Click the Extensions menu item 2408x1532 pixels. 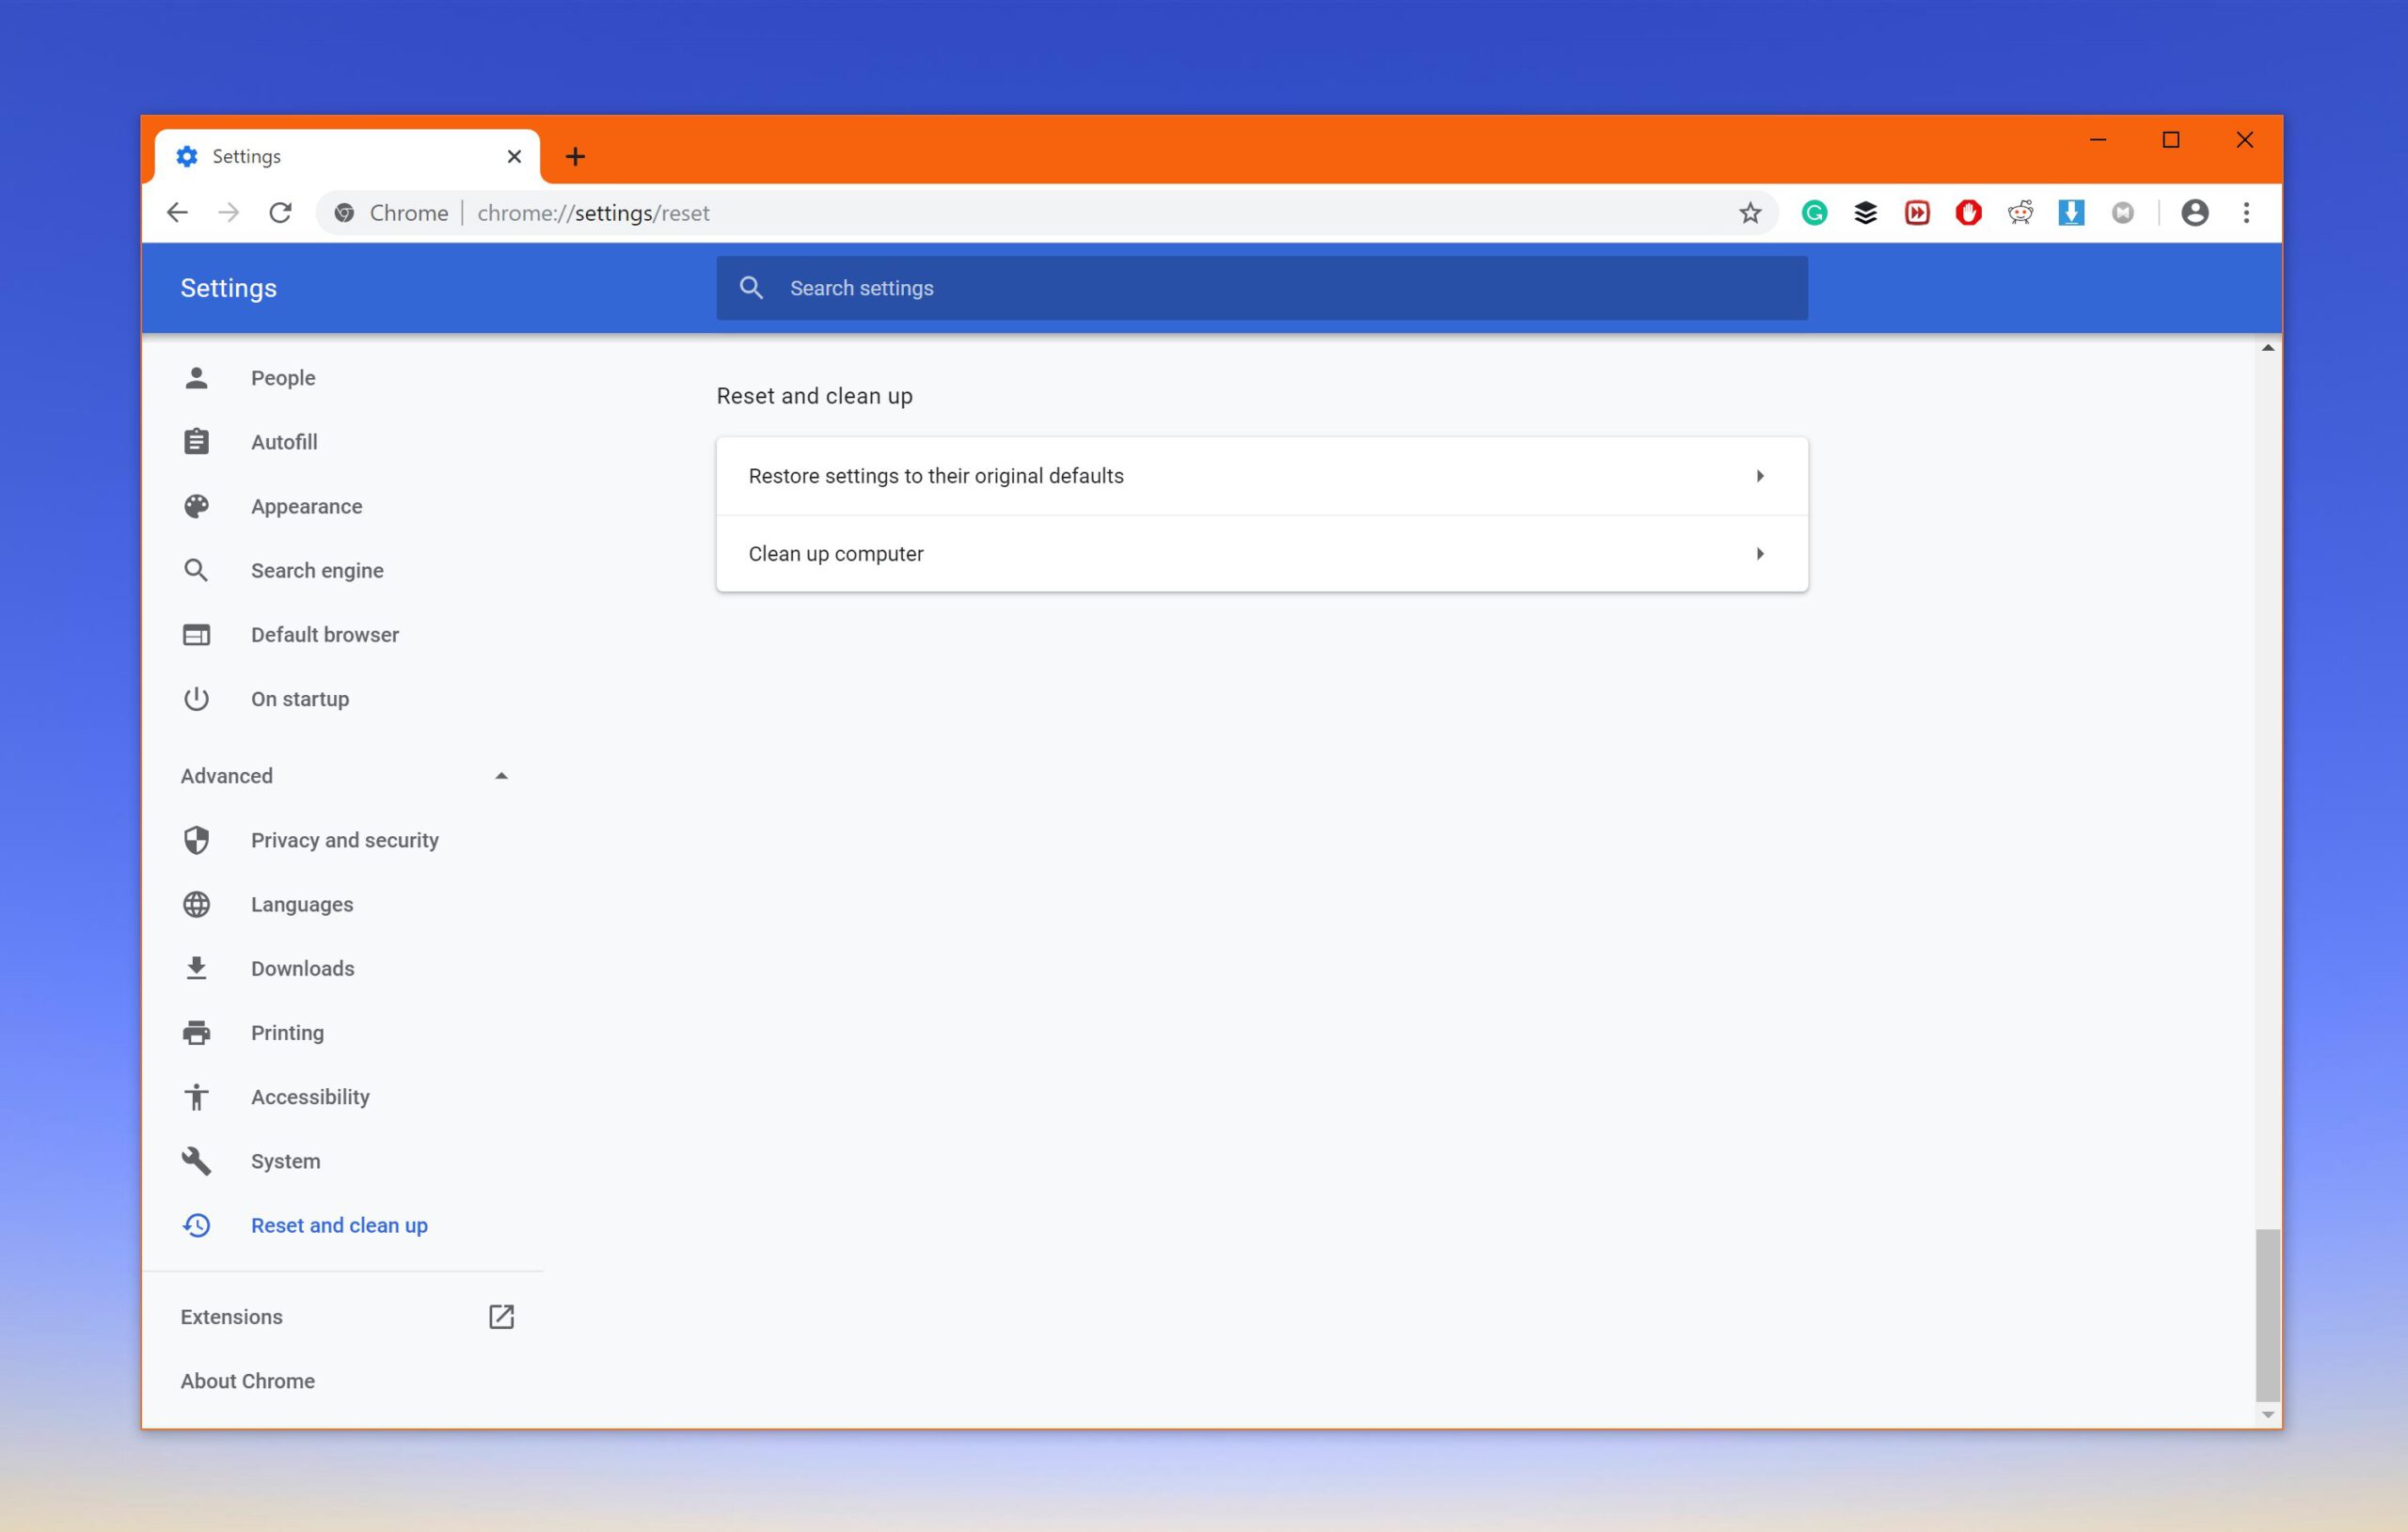click(231, 1316)
